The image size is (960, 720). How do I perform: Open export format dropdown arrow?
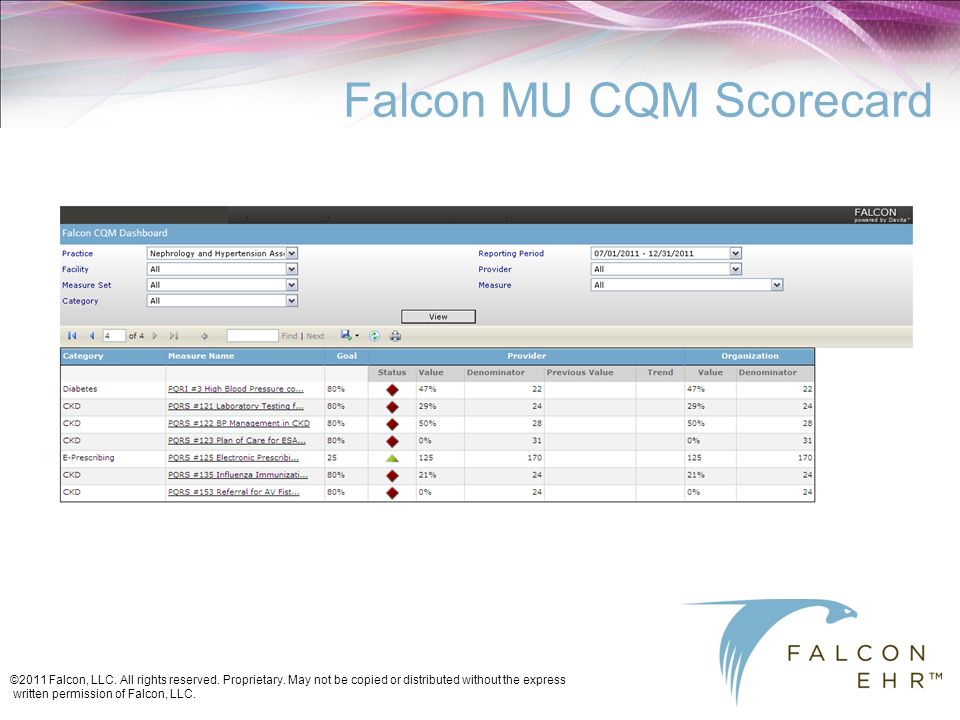pyautogui.click(x=357, y=336)
